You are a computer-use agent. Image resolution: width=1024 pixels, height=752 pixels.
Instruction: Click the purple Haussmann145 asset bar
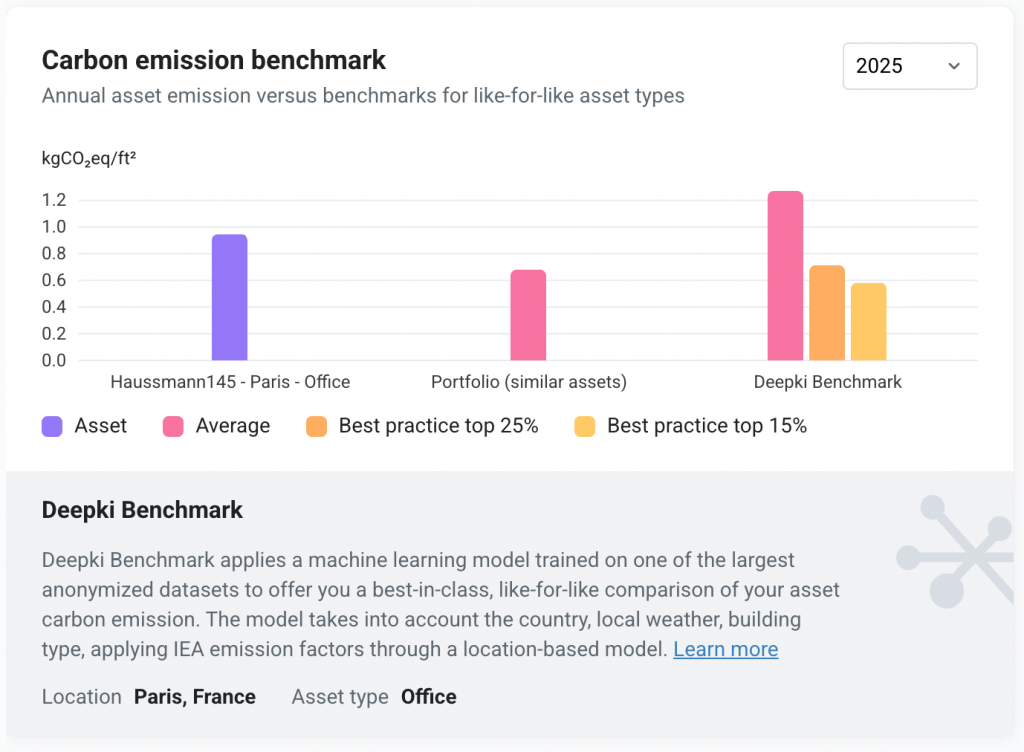229,298
